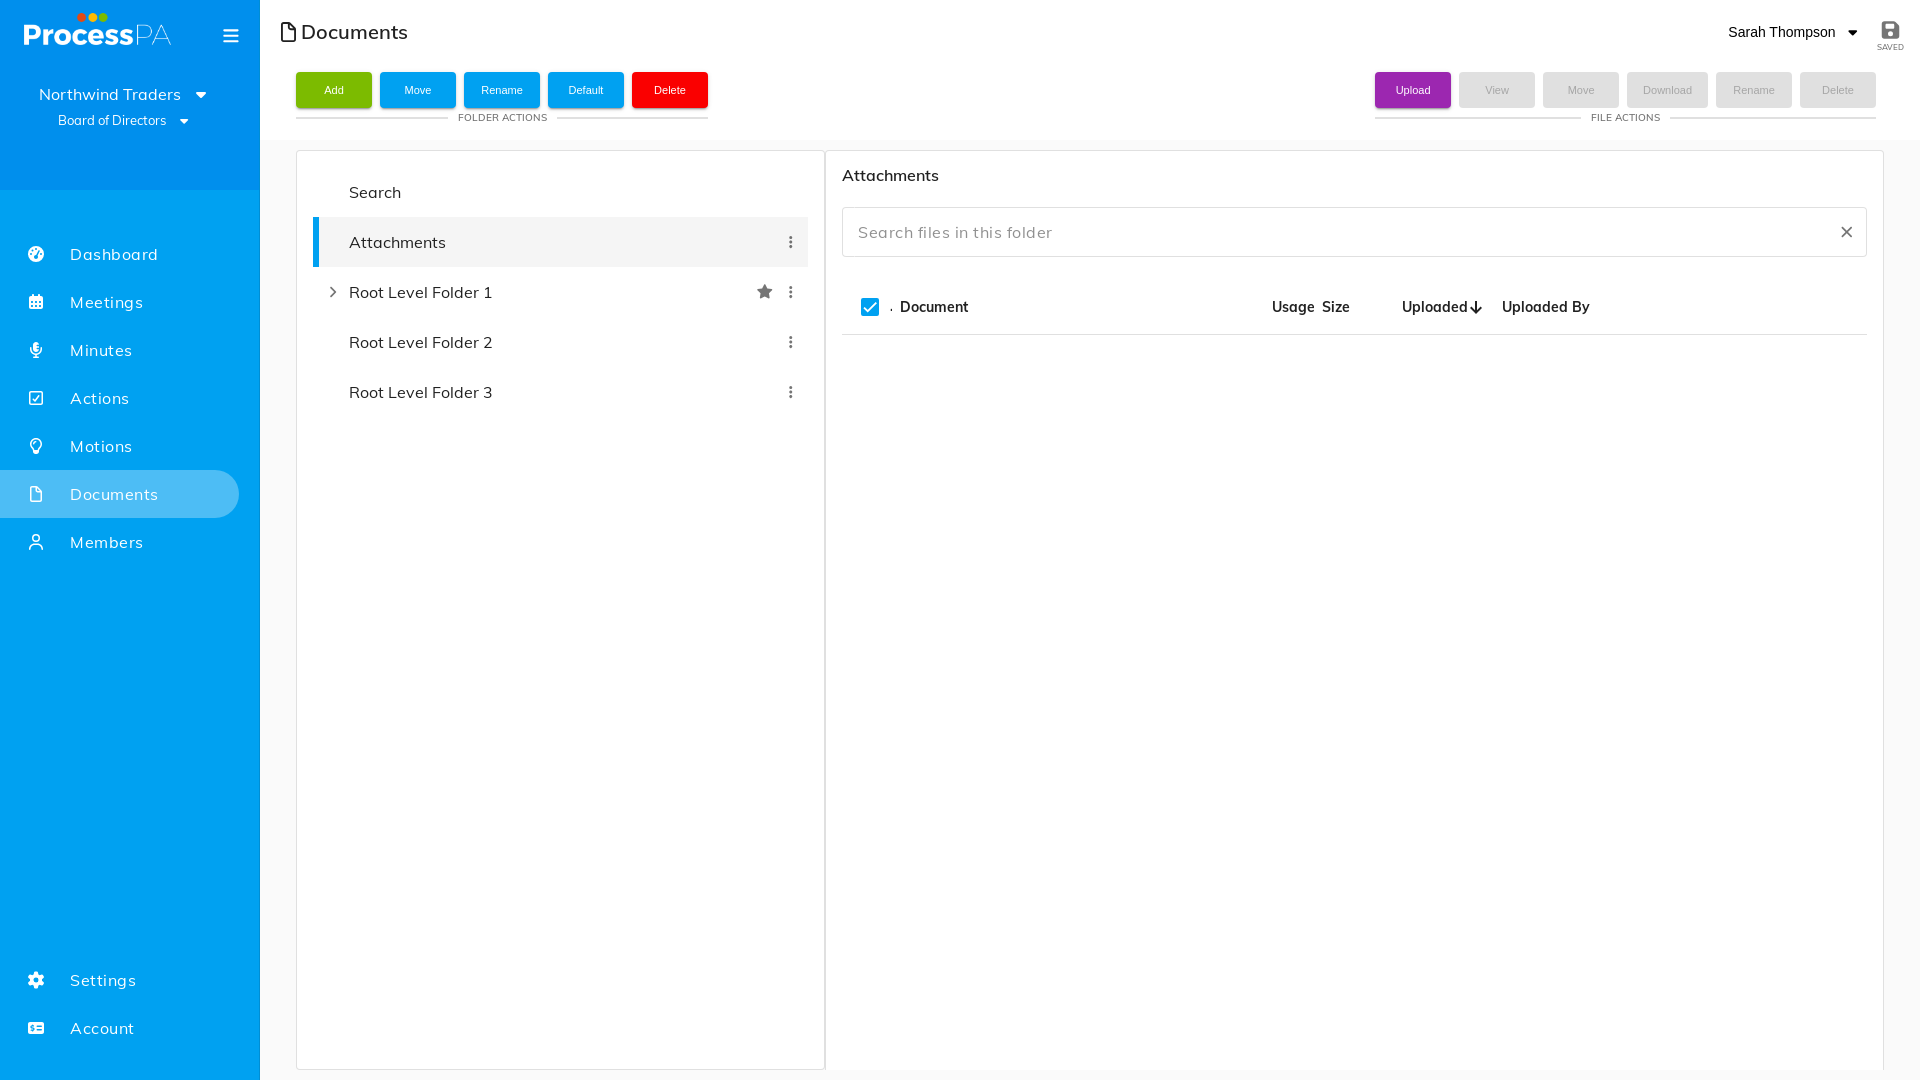The image size is (1920, 1080).
Task: Sort by the Uploaded column
Action: [1441, 307]
